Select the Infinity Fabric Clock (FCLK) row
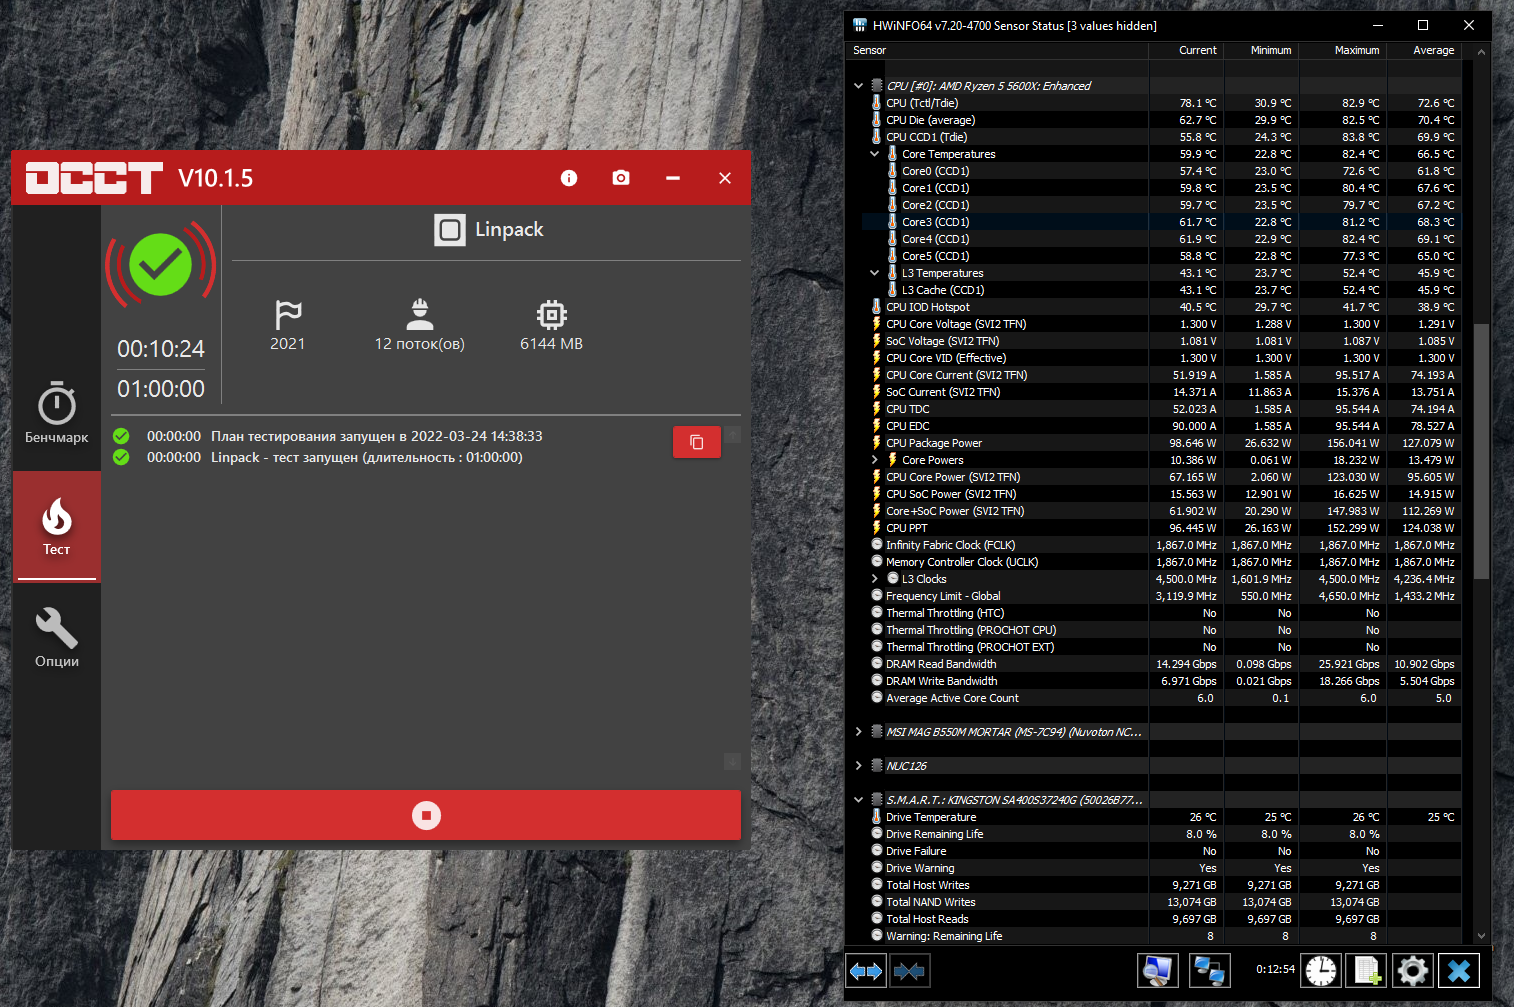Viewport: 1514px width, 1007px height. pyautogui.click(x=1154, y=545)
